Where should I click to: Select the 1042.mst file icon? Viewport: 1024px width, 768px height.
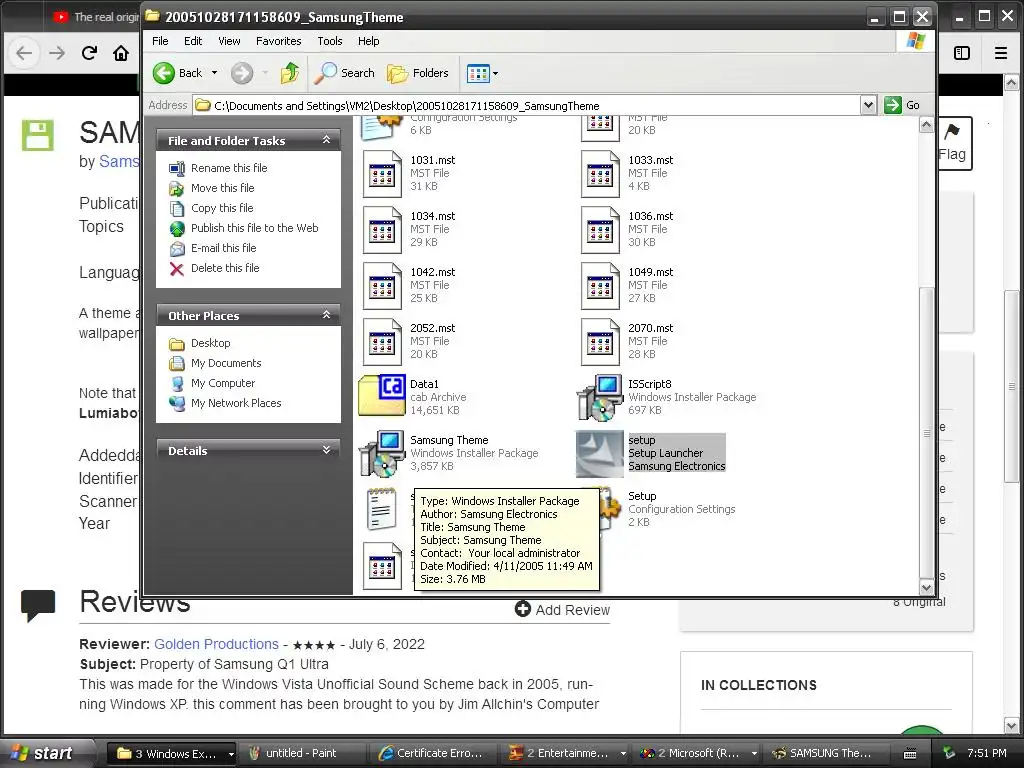[x=382, y=286]
